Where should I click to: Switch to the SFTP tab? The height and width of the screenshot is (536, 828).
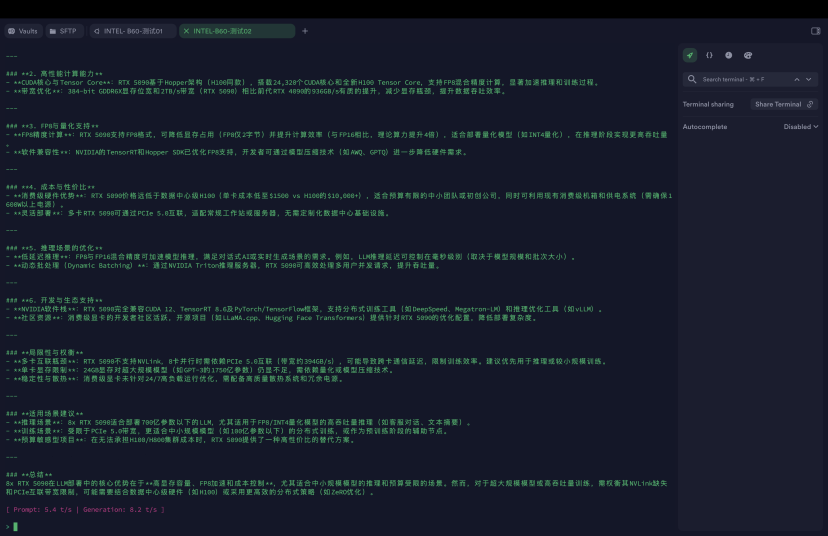coord(63,31)
